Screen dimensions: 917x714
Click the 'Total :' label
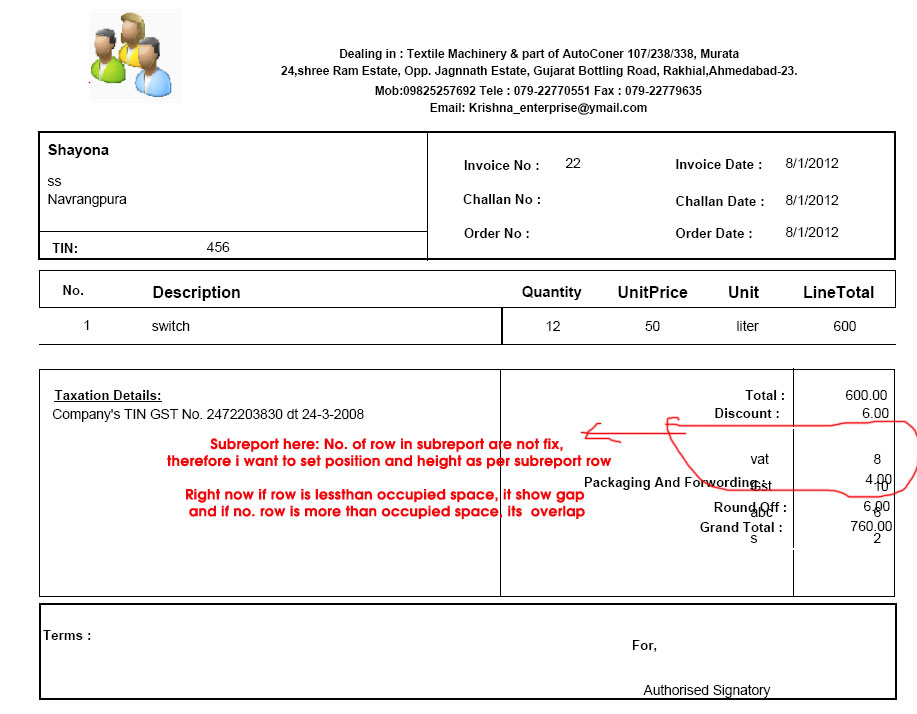[x=765, y=395]
